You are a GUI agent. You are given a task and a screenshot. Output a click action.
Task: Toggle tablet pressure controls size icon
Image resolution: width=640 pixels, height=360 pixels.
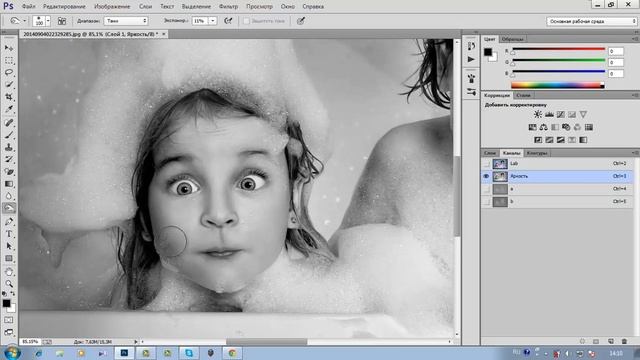[301, 21]
